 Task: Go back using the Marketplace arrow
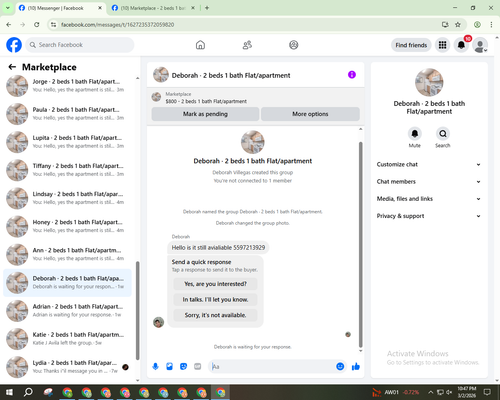pos(12,67)
